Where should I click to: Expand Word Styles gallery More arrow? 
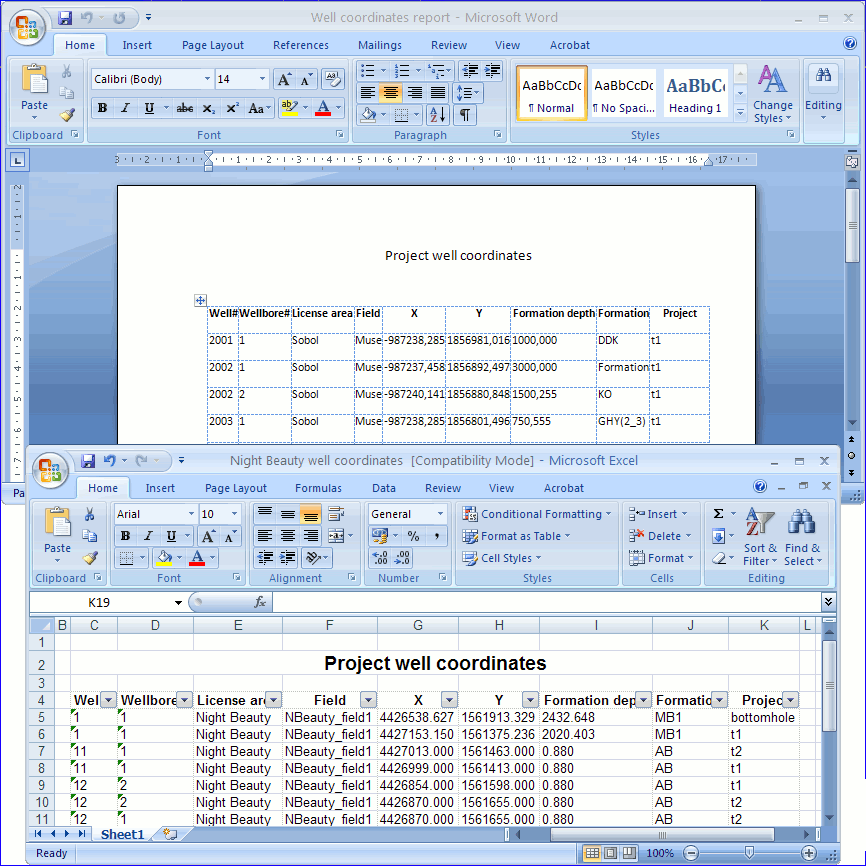tap(741, 114)
